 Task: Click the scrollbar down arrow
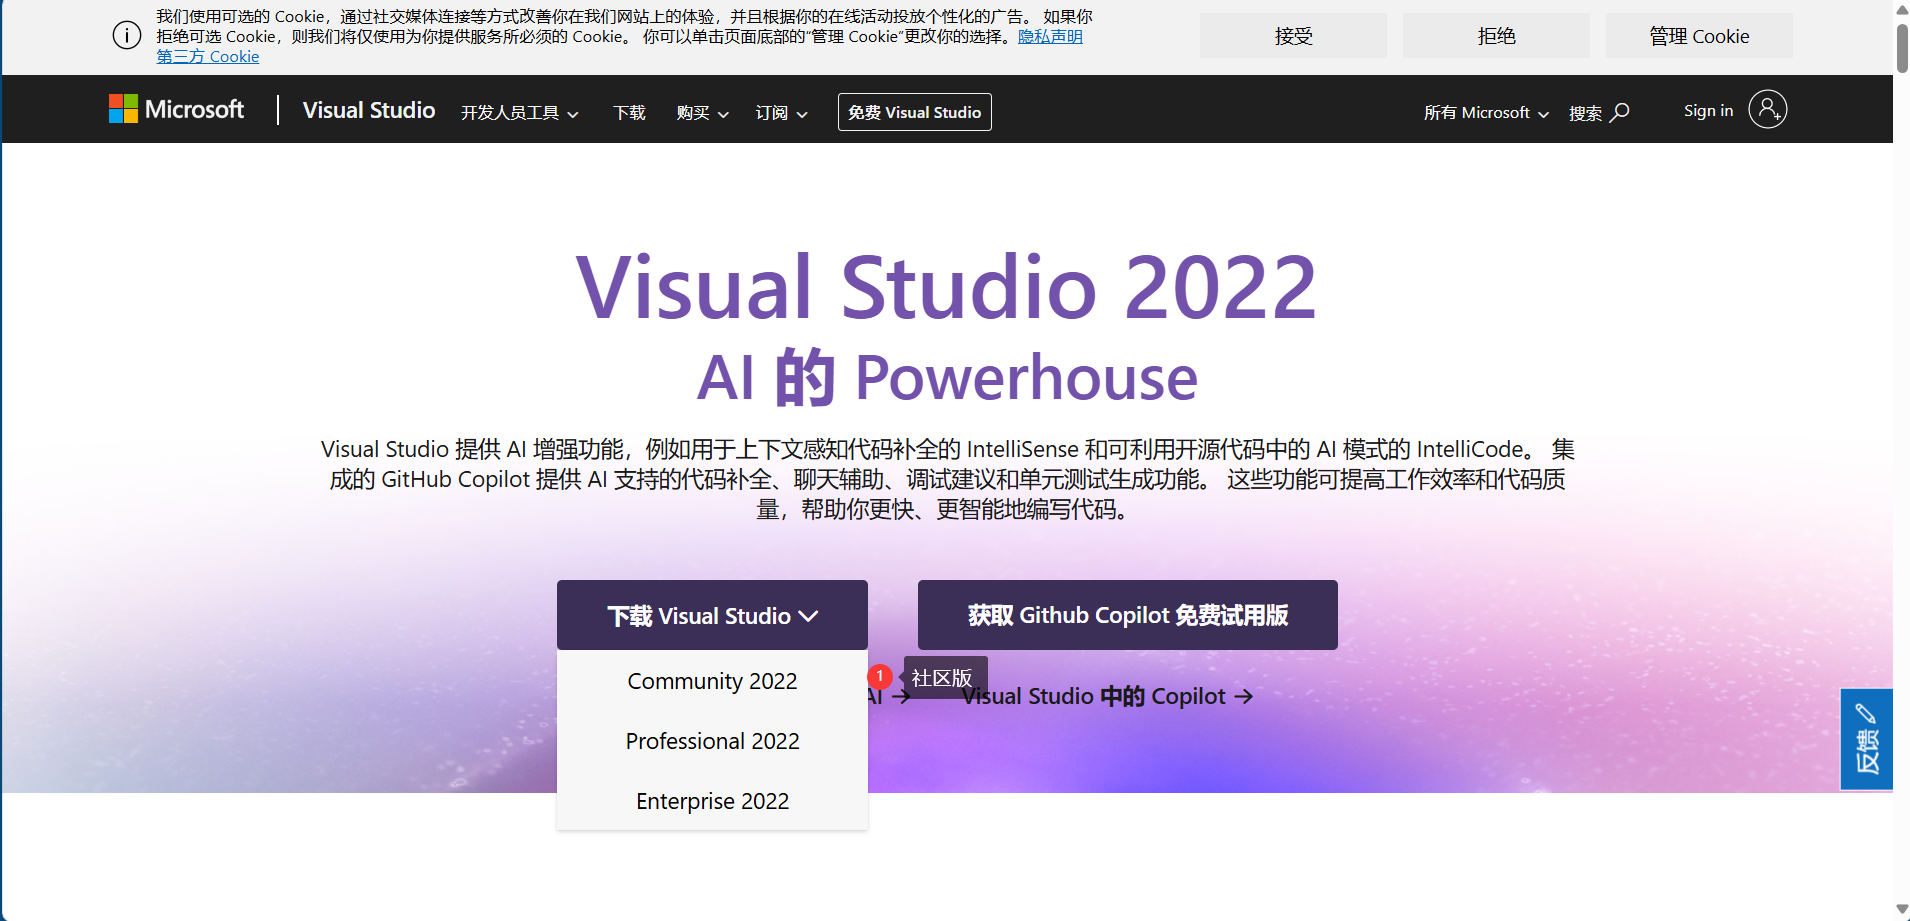coord(1901,910)
